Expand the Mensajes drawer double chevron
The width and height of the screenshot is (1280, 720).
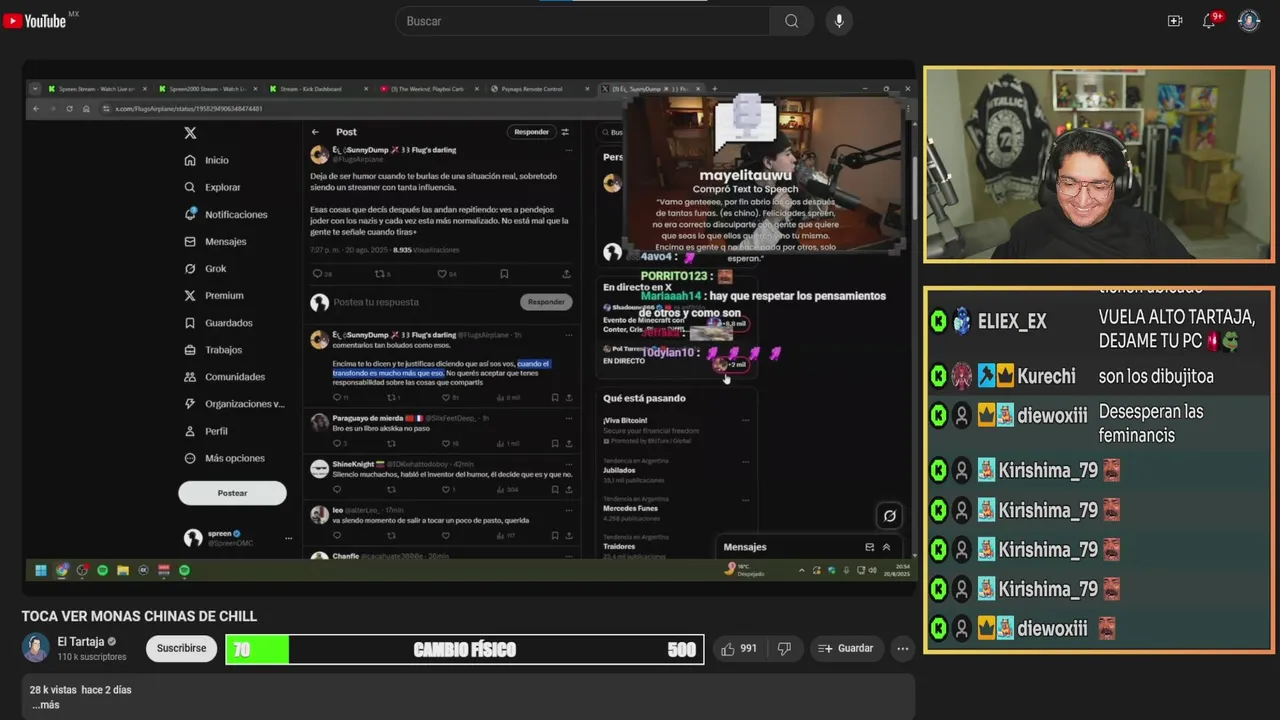click(x=886, y=547)
